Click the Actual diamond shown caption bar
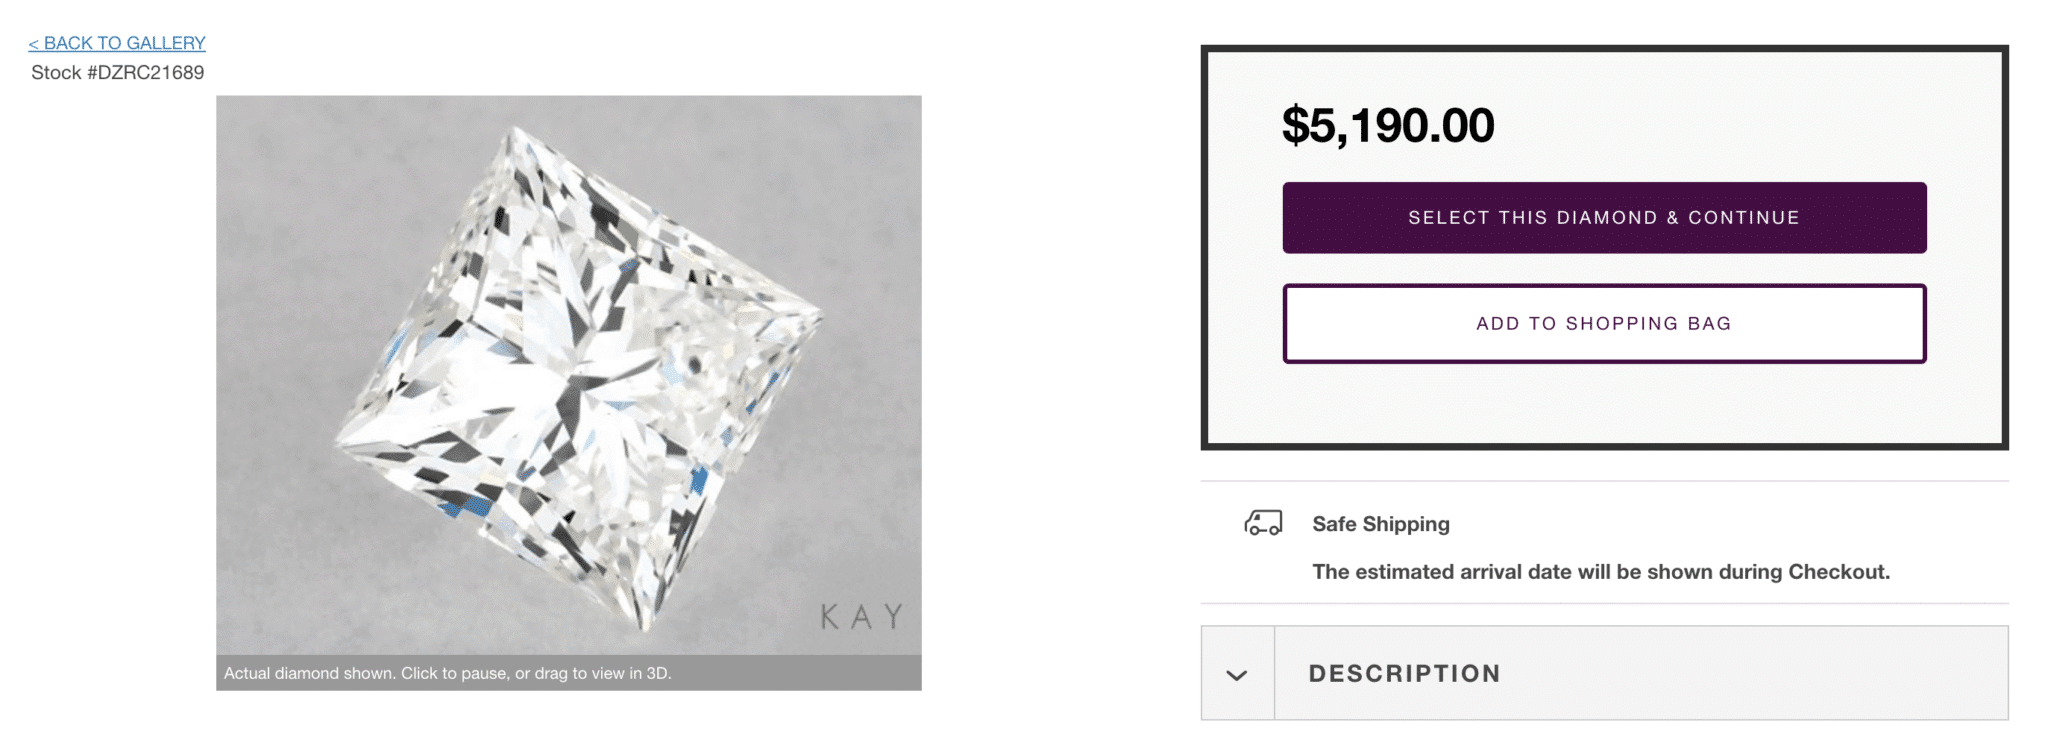 [568, 673]
